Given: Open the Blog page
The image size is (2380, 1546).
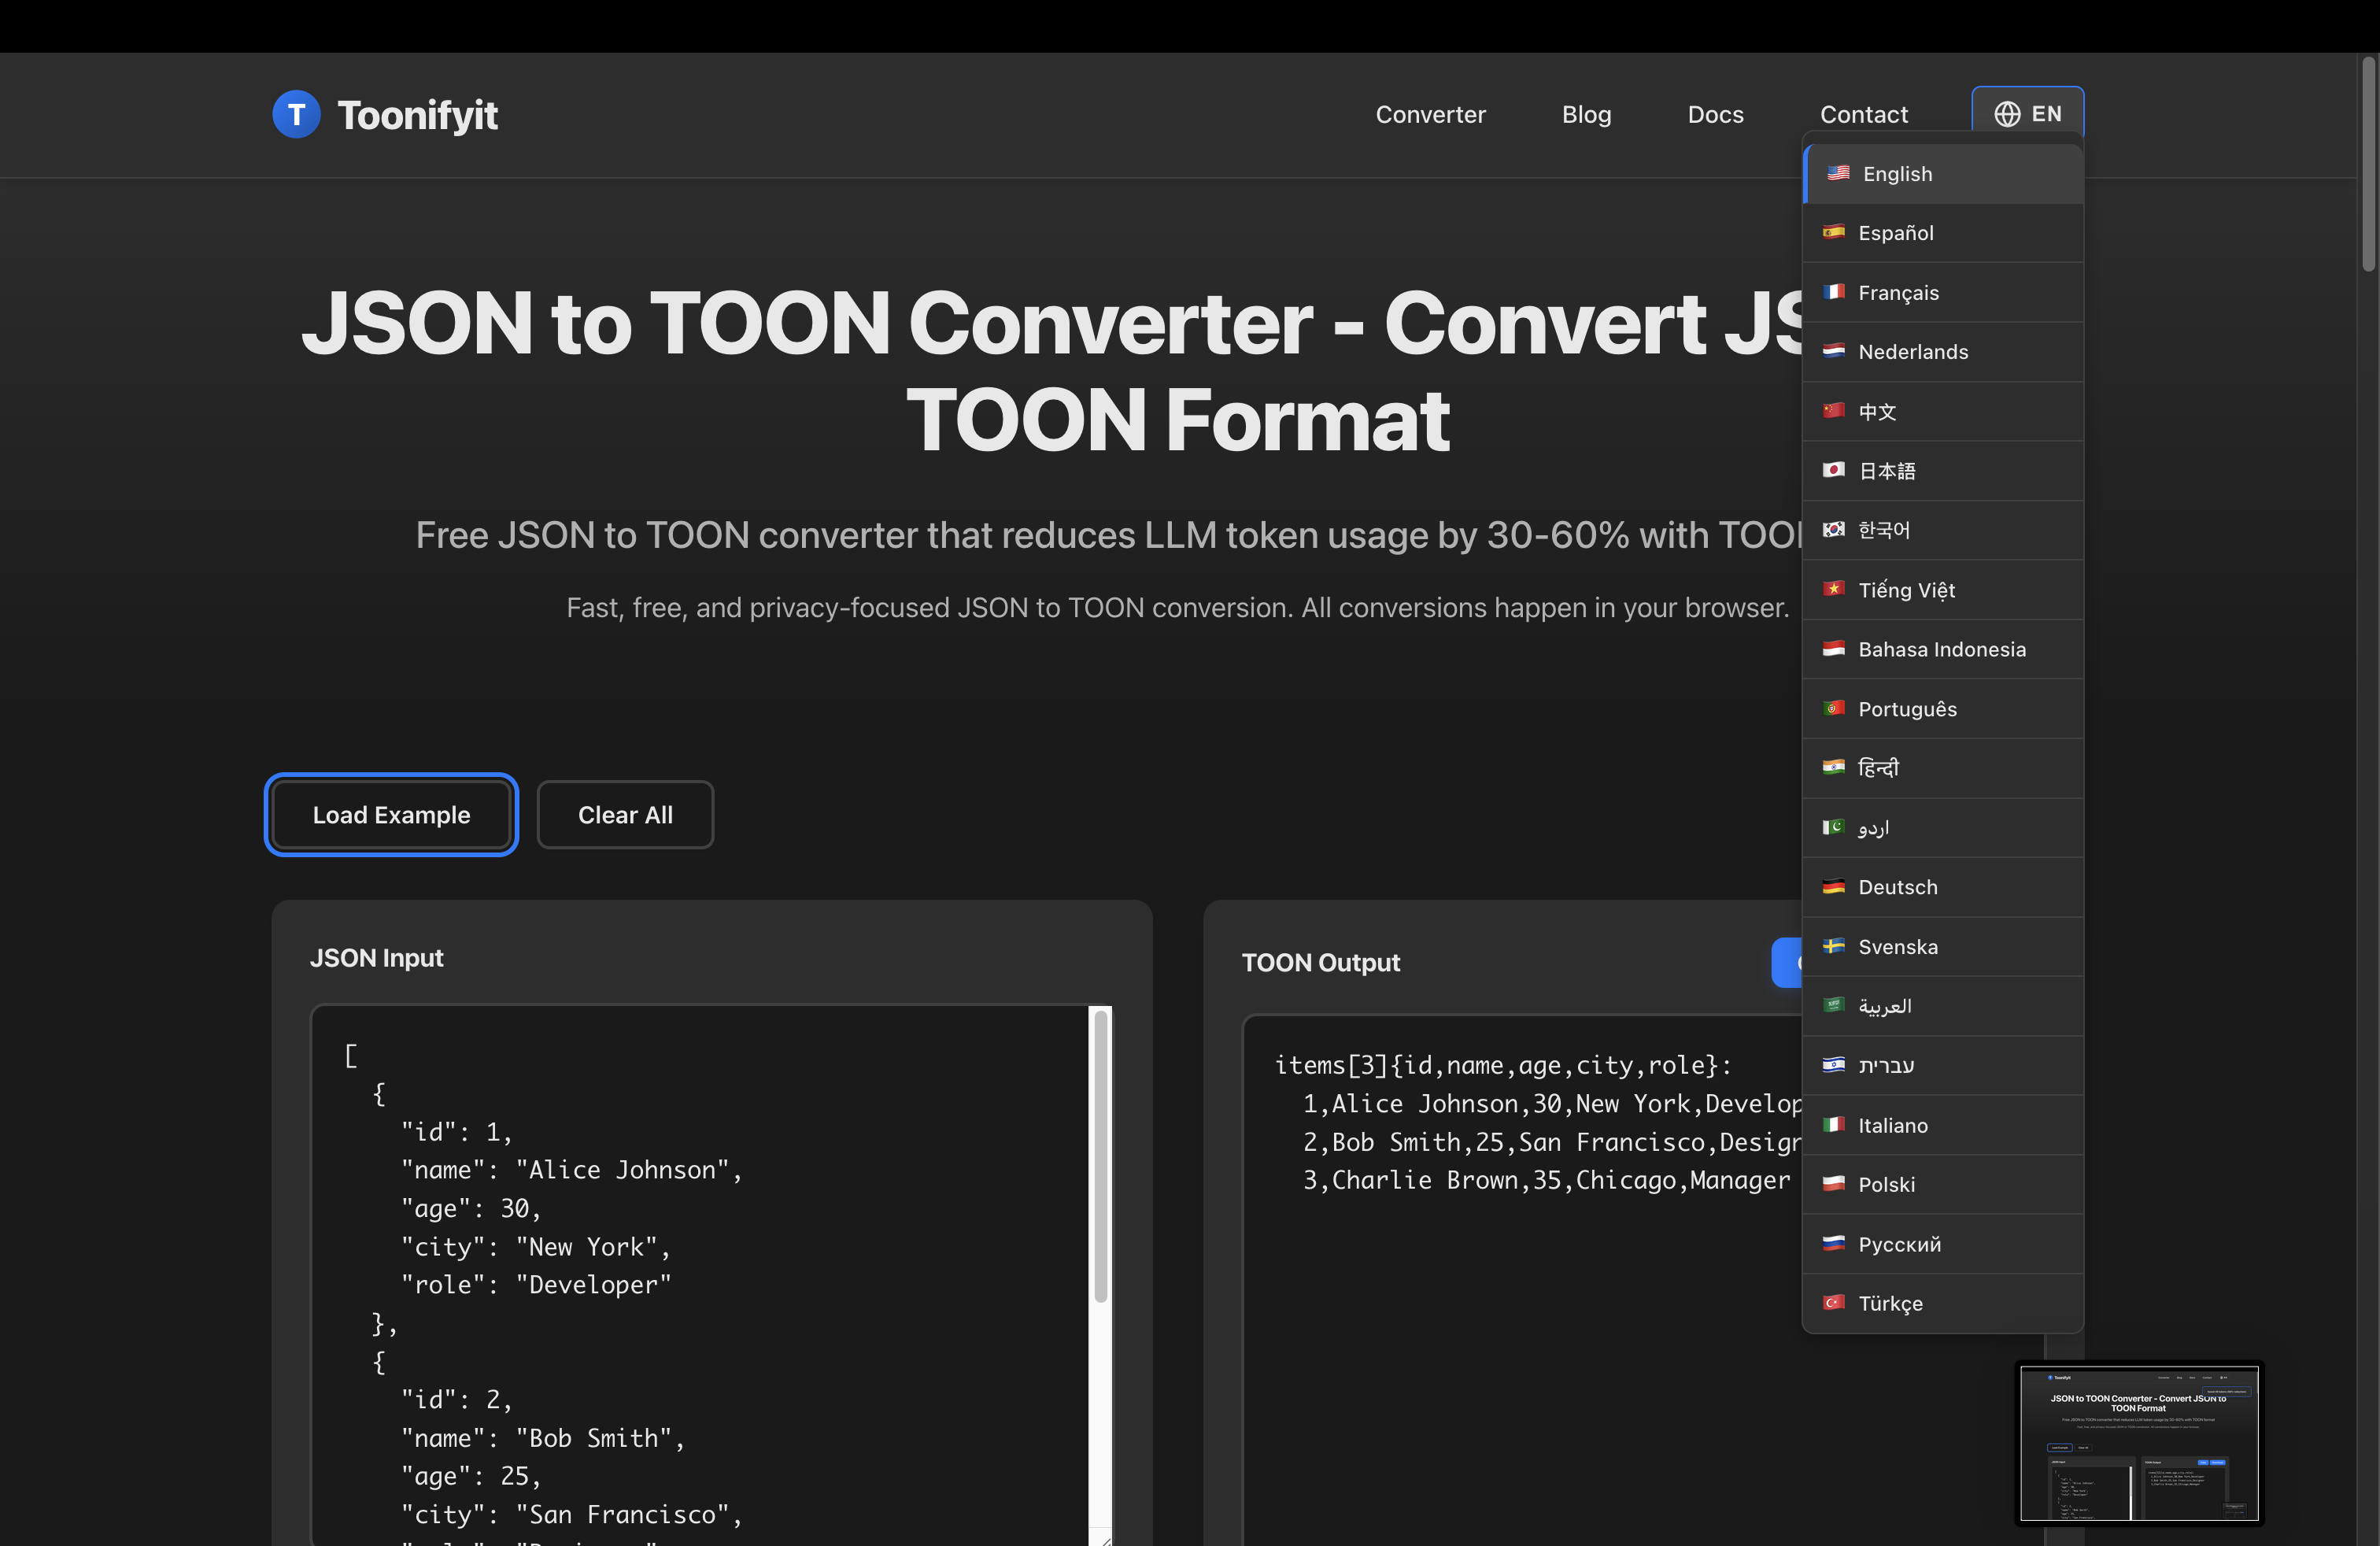Looking at the screenshot, I should point(1586,114).
